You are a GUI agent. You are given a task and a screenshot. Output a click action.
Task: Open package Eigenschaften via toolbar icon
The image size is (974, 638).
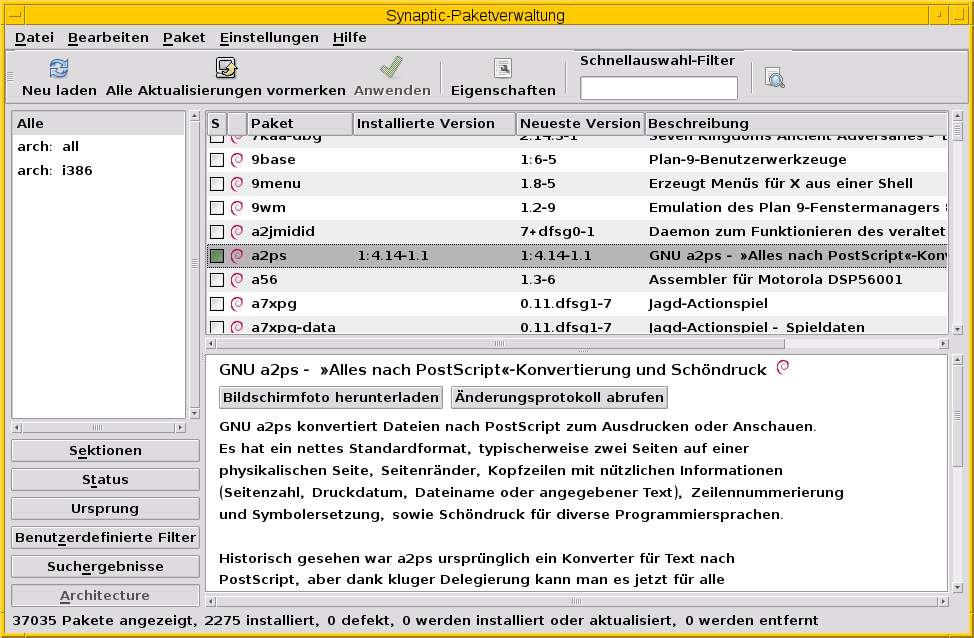[x=503, y=68]
